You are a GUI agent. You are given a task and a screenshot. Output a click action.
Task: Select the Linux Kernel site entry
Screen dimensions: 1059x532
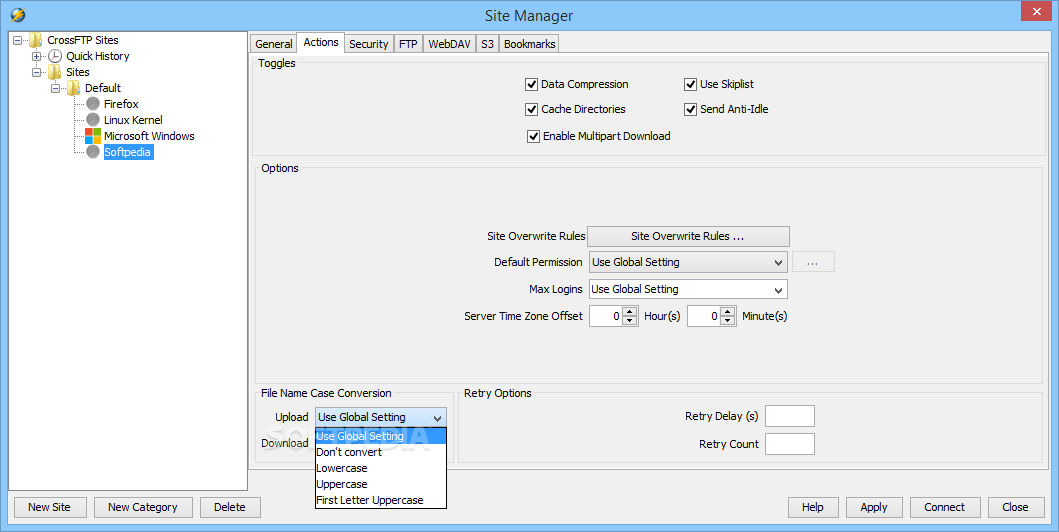[x=133, y=120]
